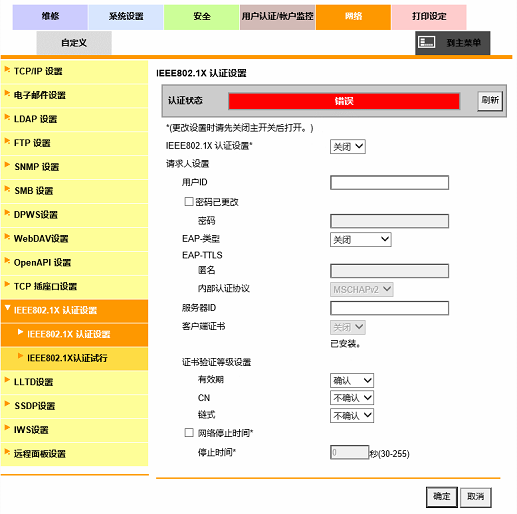Viewport: 517px width, 514px height.
Task: Confirm settings with the 确定 button
Action: coord(442,497)
